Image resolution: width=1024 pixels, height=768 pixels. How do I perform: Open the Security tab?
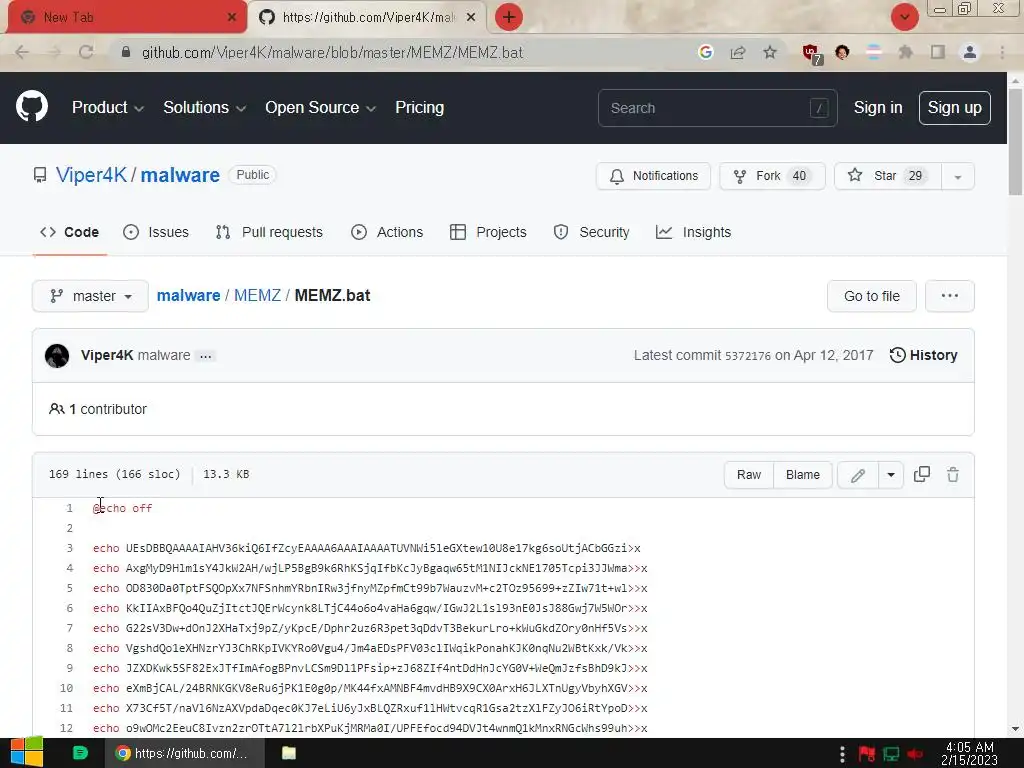(x=592, y=232)
